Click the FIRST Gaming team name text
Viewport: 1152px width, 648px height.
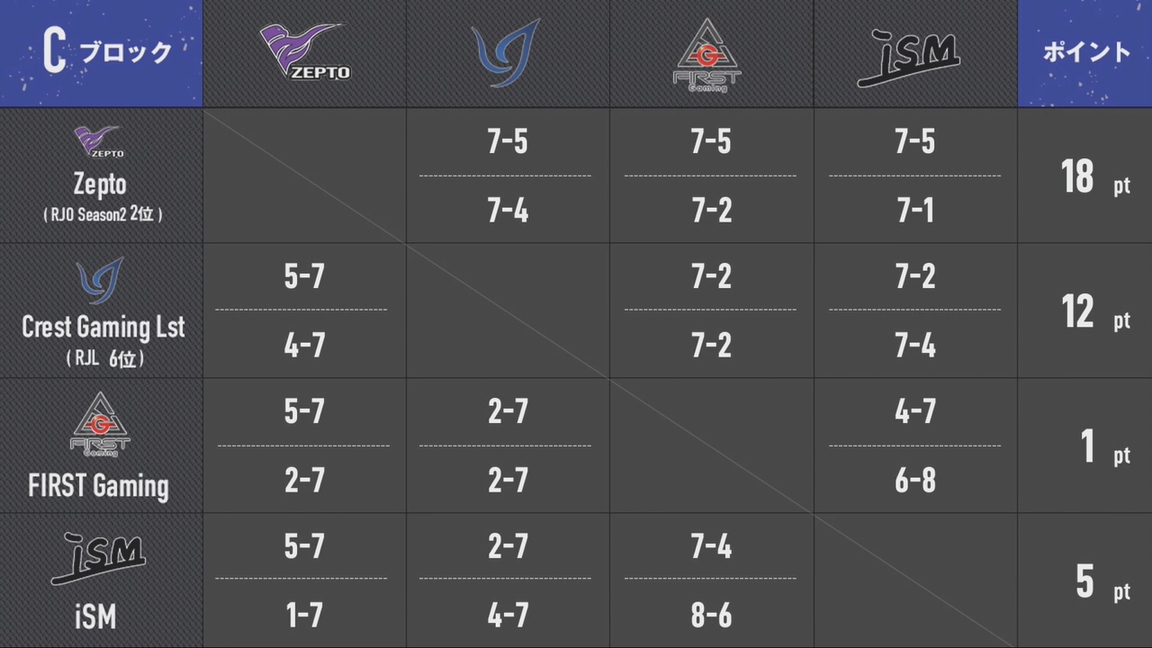(98, 486)
